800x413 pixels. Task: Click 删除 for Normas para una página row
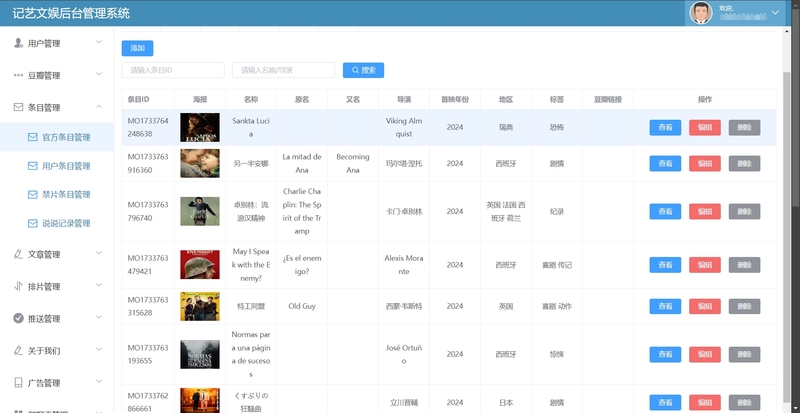click(744, 354)
